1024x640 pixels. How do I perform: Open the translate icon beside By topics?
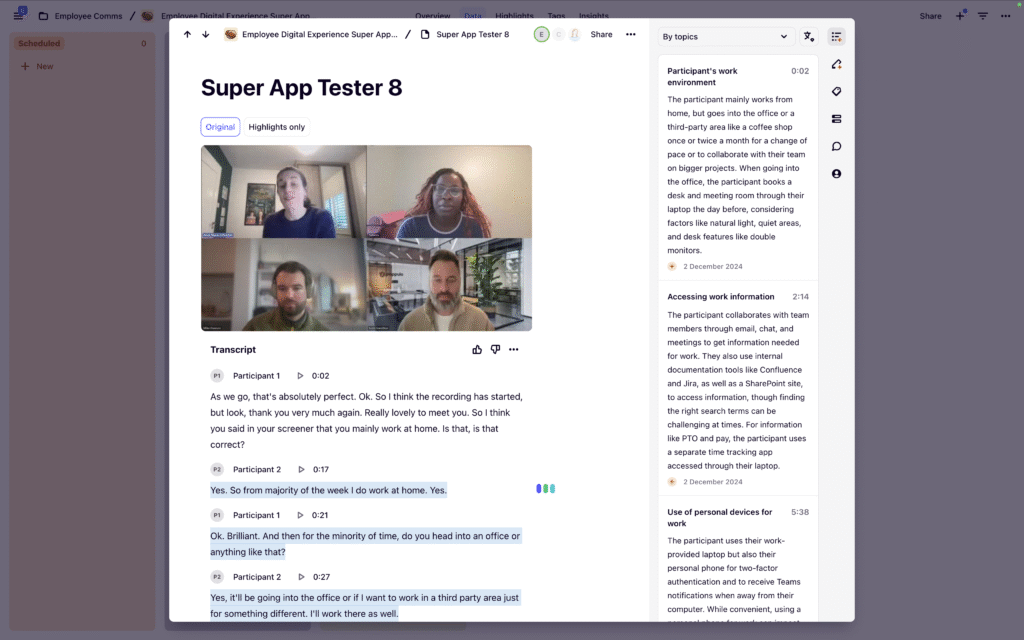809,36
